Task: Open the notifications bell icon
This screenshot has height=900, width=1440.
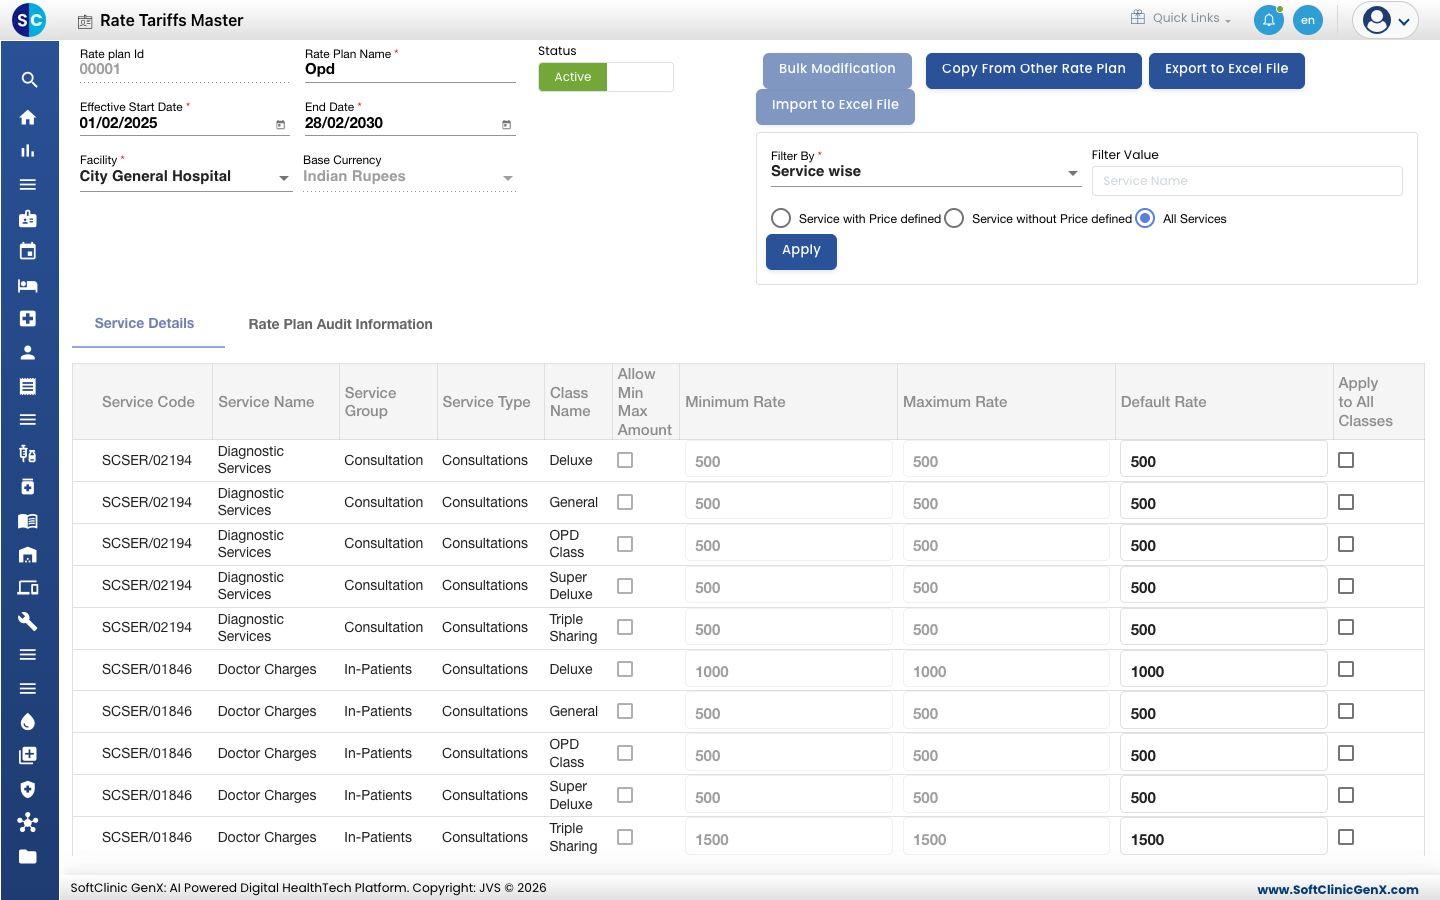Action: point(1268,20)
